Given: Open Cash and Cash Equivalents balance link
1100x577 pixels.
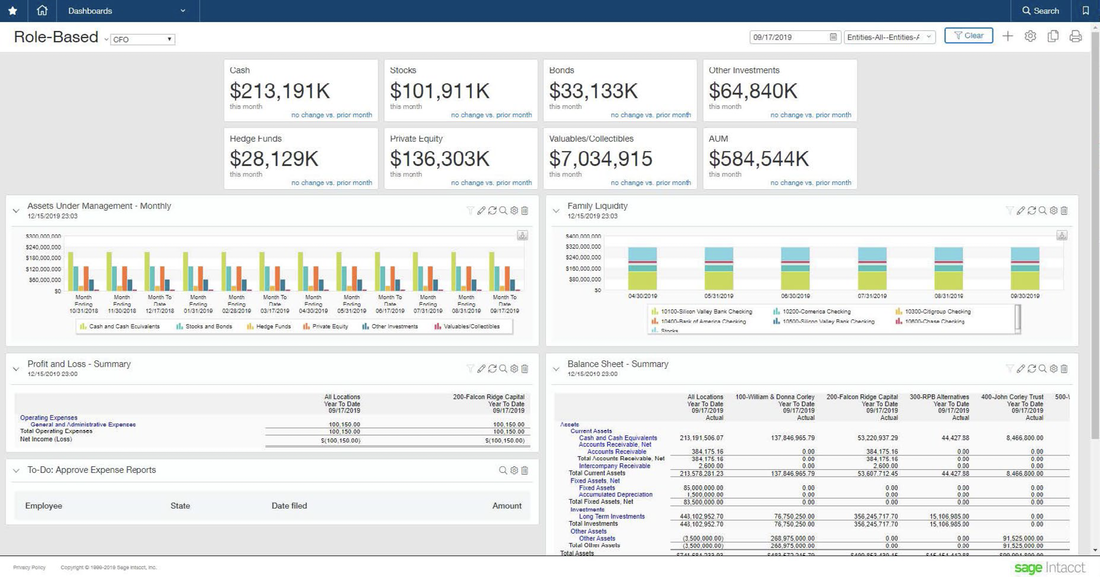Looking at the screenshot, I should click(x=618, y=438).
